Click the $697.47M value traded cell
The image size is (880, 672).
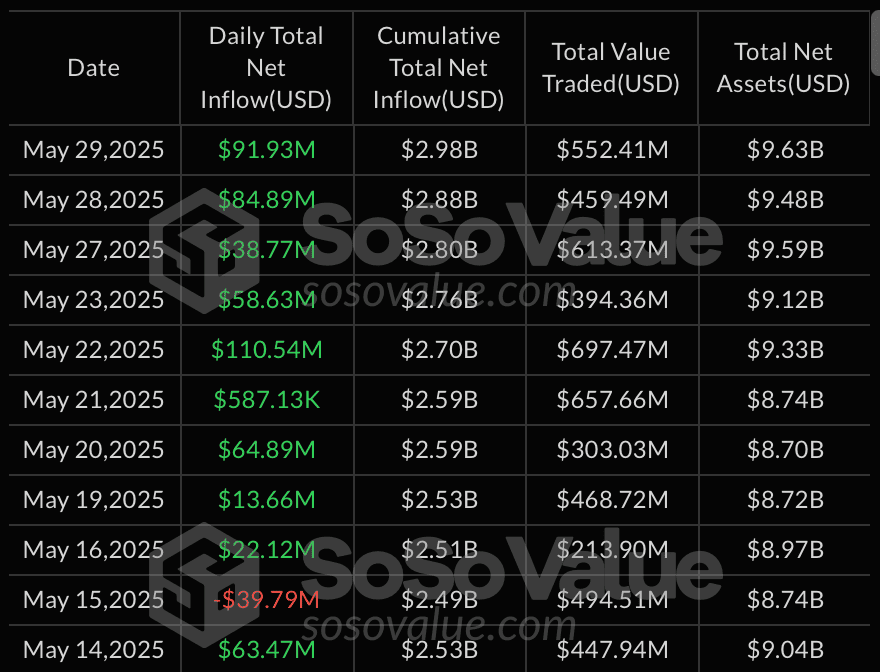(612, 350)
